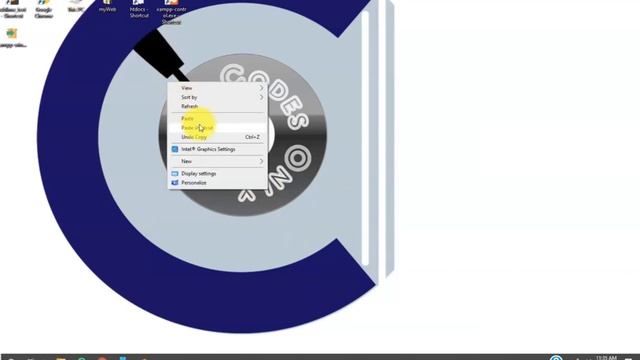Select the This PC desktop icon
Viewport: 640px width, 360px height.
tap(76, 6)
